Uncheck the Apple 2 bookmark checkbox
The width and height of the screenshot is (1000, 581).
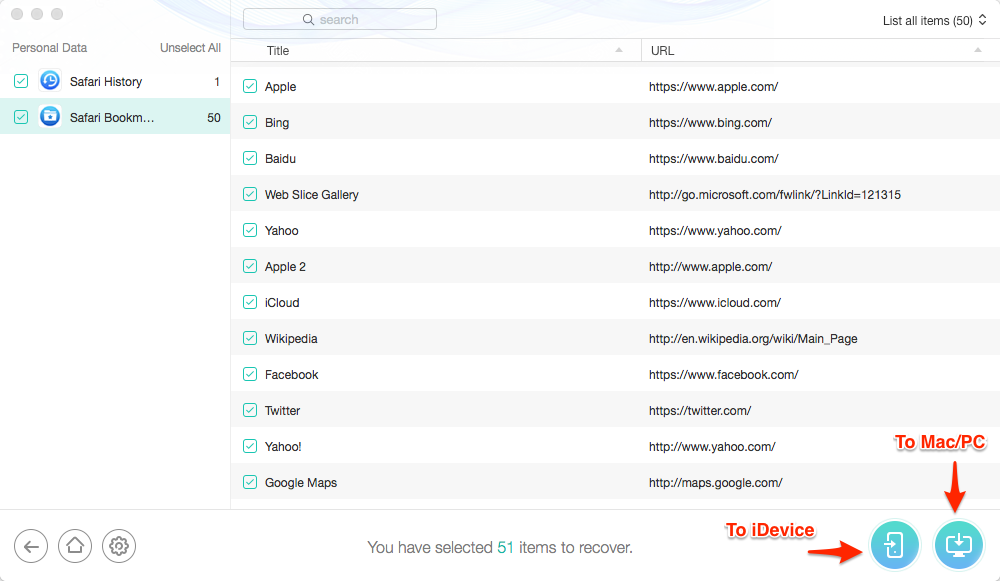click(250, 266)
